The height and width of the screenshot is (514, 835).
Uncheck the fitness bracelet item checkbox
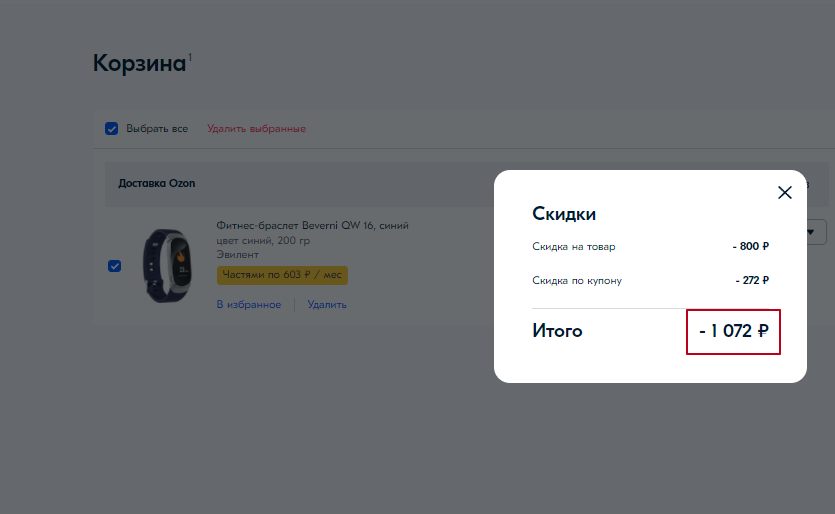(x=114, y=266)
